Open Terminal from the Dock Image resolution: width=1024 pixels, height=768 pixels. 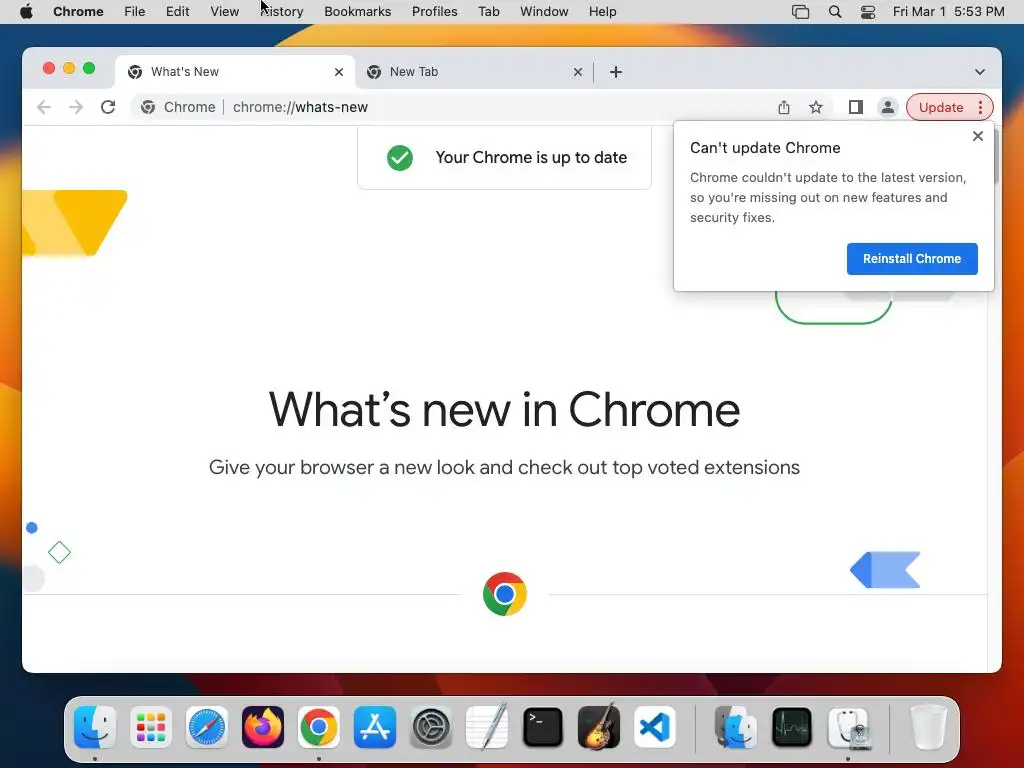pos(543,727)
